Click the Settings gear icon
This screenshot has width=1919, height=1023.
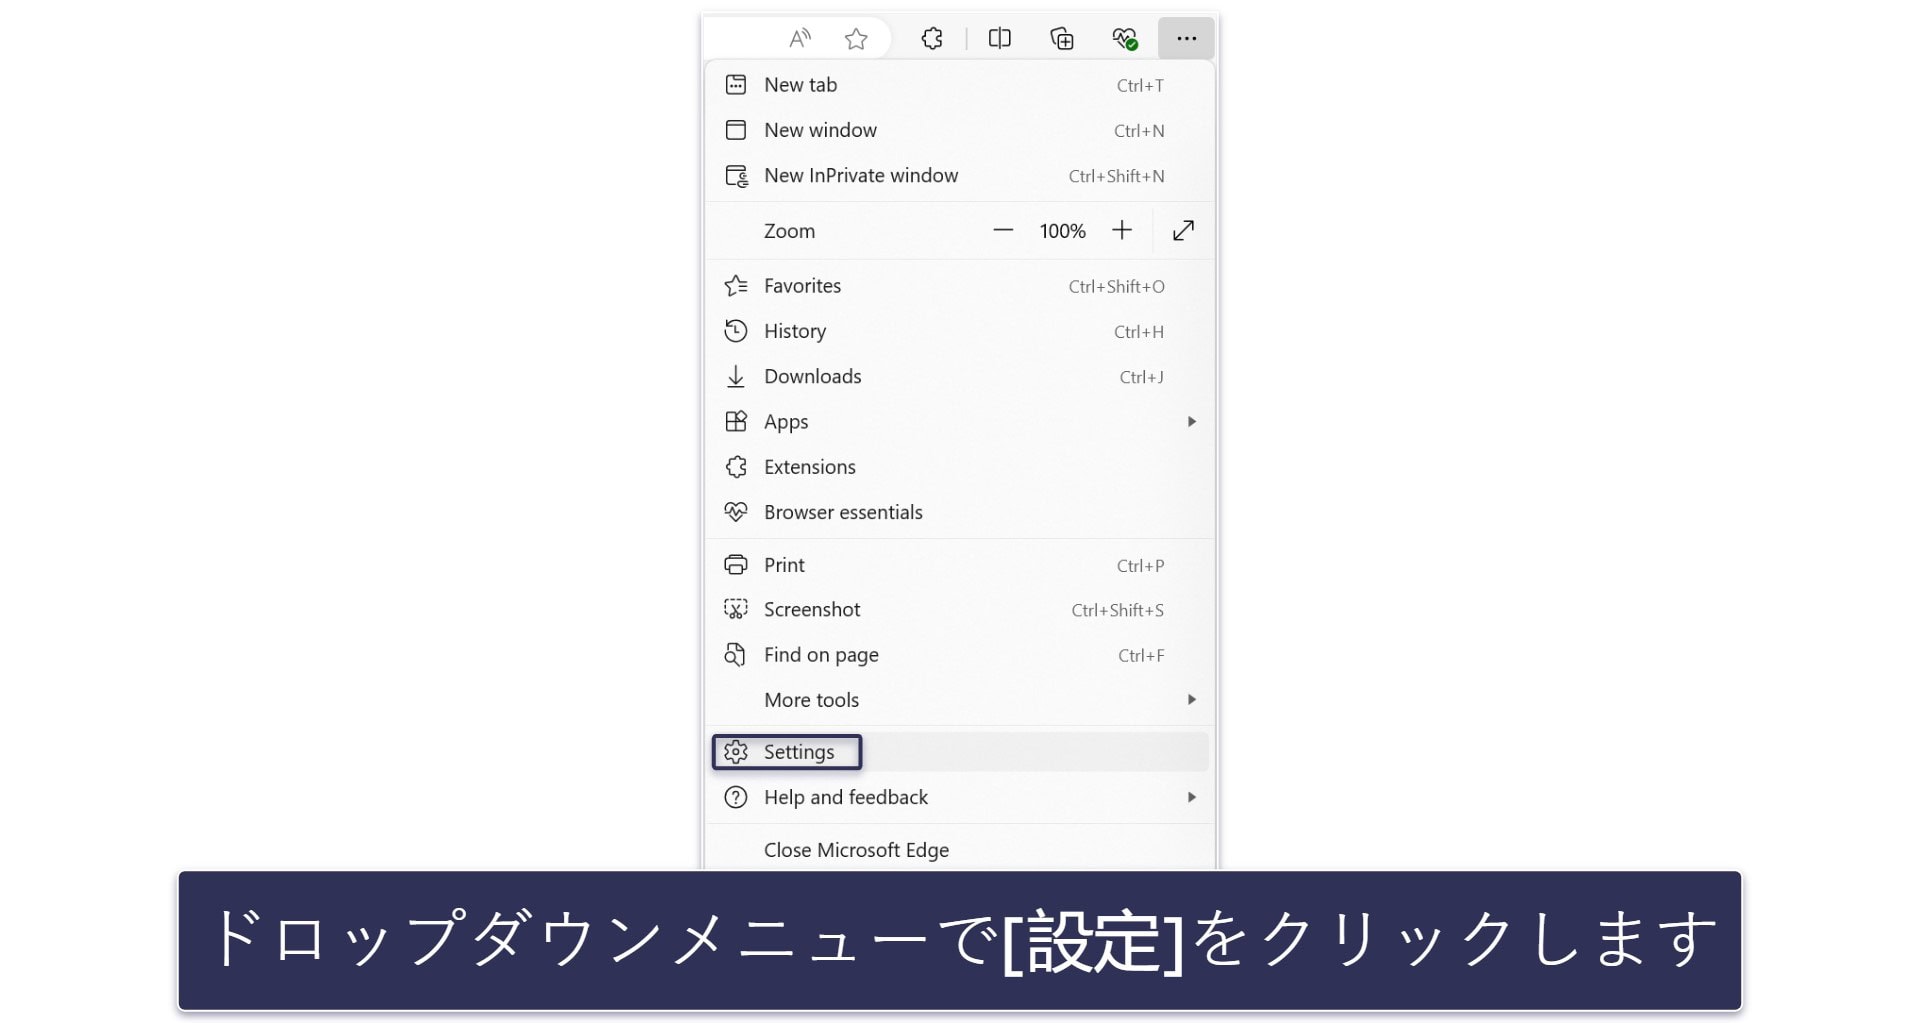tap(736, 752)
